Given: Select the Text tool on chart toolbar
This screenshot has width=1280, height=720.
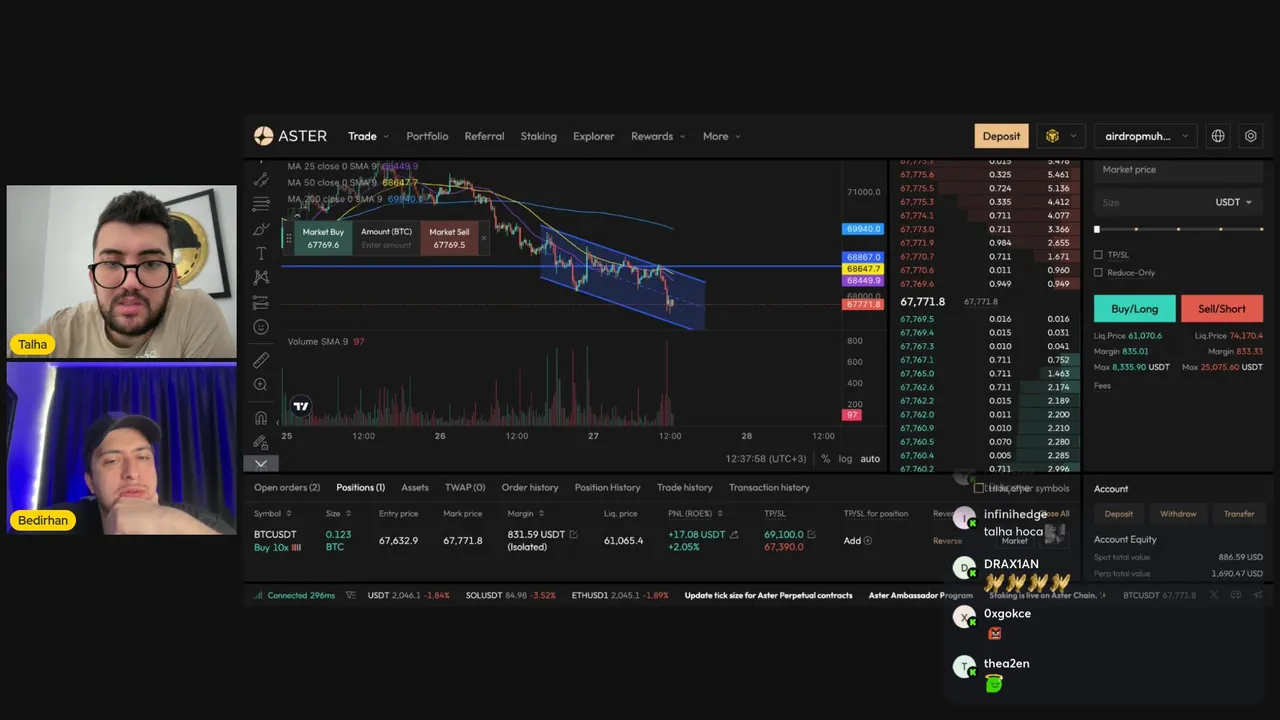Looking at the screenshot, I should click(x=261, y=254).
